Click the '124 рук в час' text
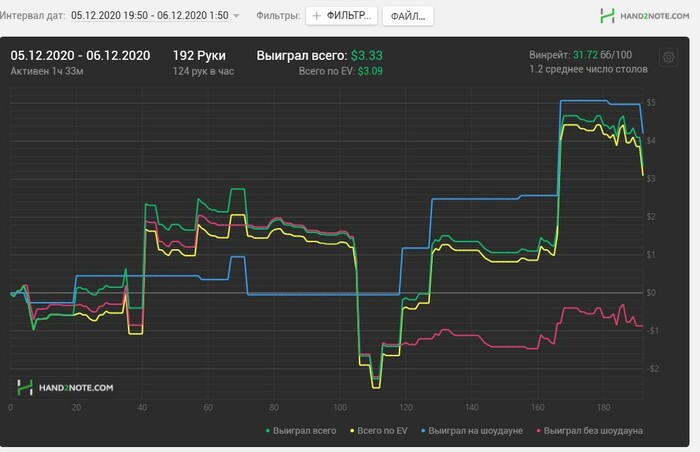Viewport: 700px width, 452px height. click(x=204, y=71)
